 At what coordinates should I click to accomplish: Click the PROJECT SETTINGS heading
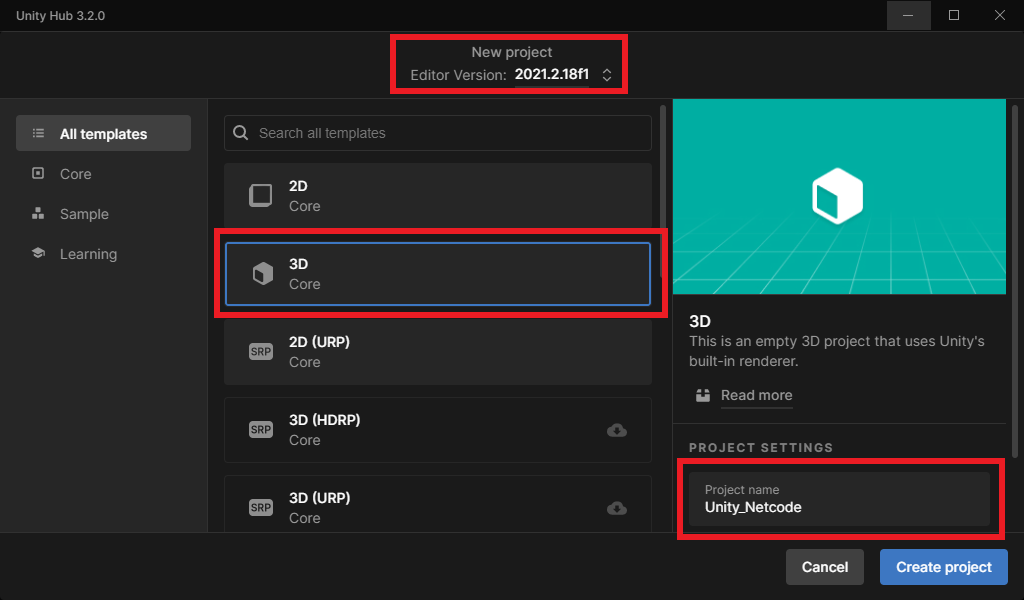point(761,447)
